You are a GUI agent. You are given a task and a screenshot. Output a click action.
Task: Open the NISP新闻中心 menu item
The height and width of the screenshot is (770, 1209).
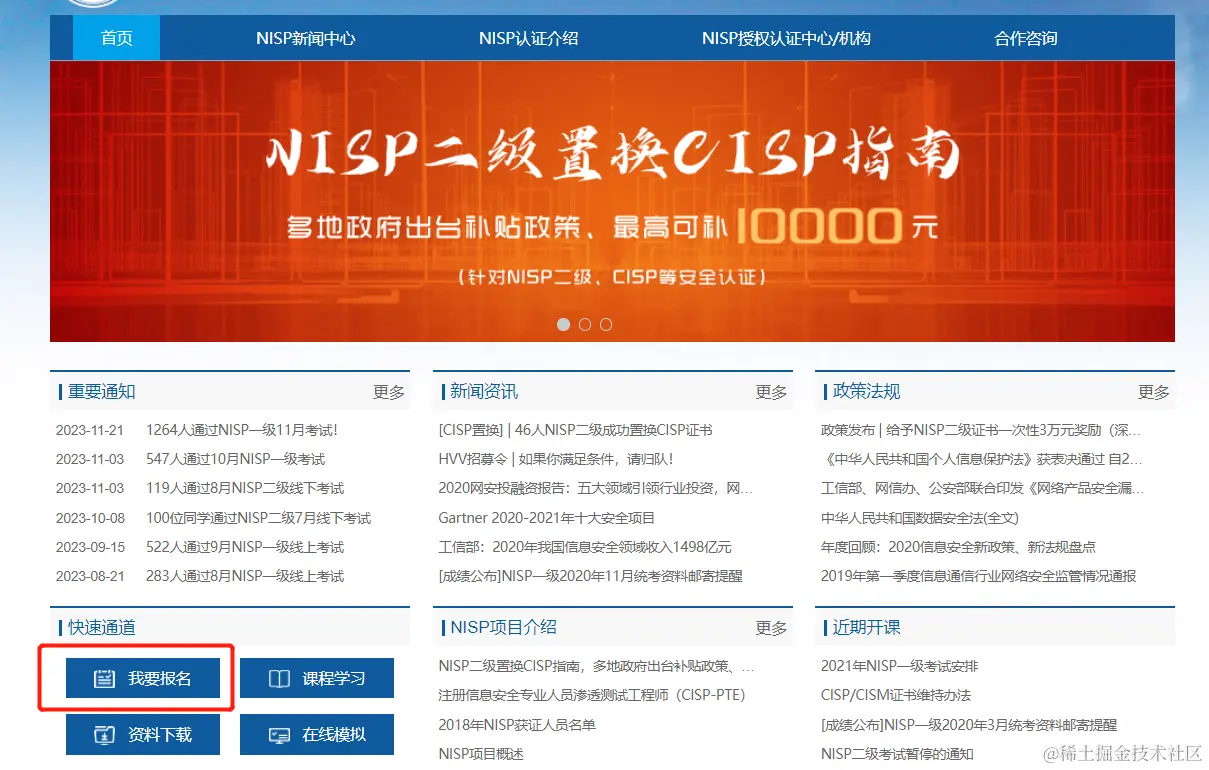click(x=305, y=38)
